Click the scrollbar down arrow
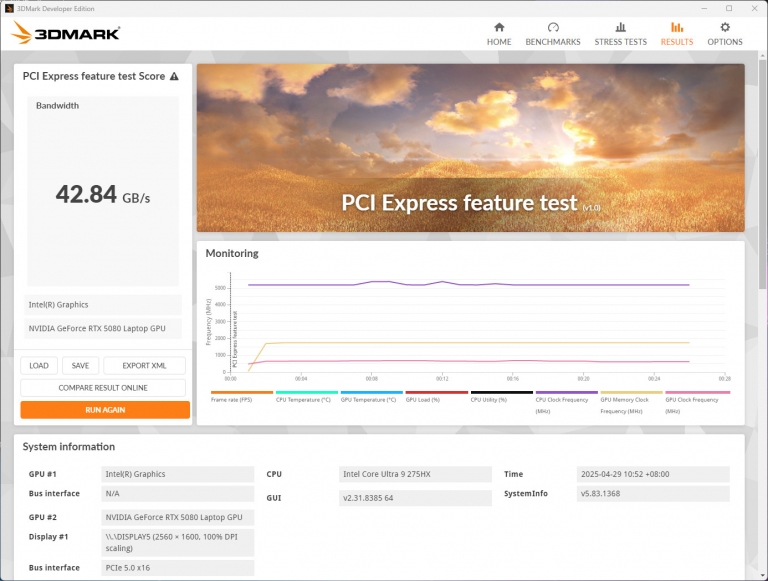Screen dimensions: 768x581 click(762, 575)
